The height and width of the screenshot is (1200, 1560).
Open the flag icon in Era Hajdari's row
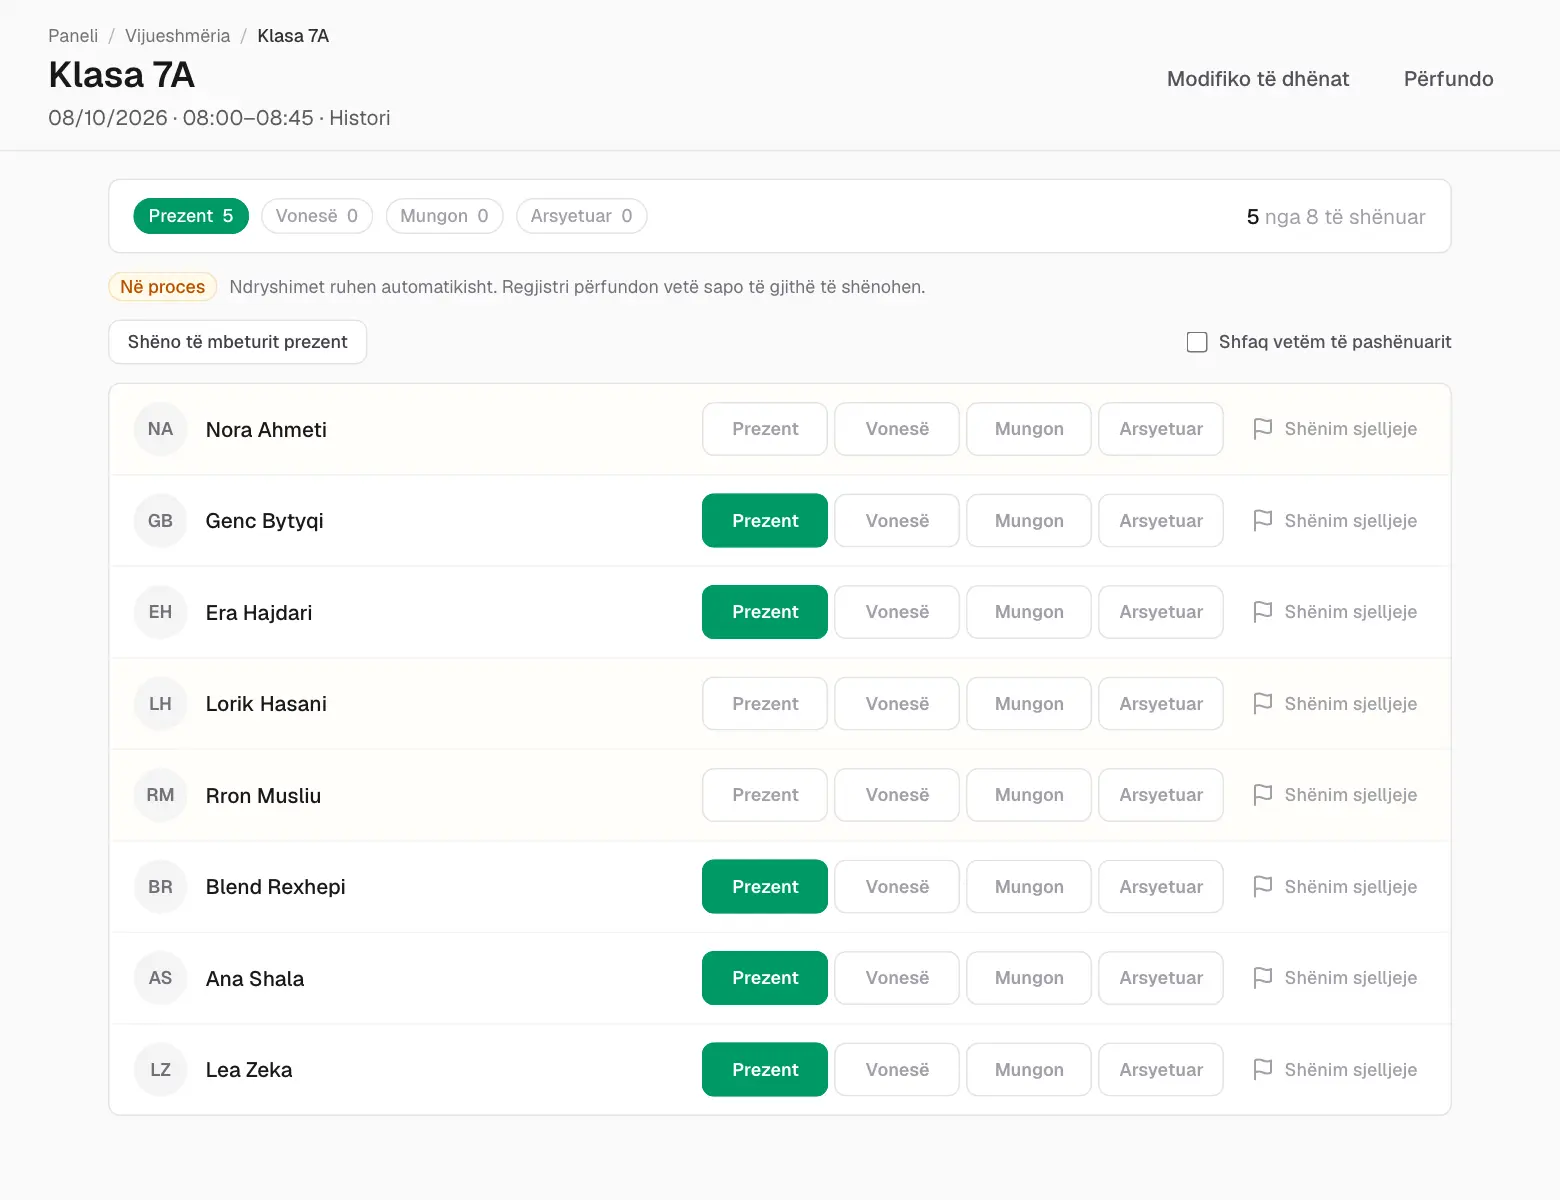(1262, 612)
